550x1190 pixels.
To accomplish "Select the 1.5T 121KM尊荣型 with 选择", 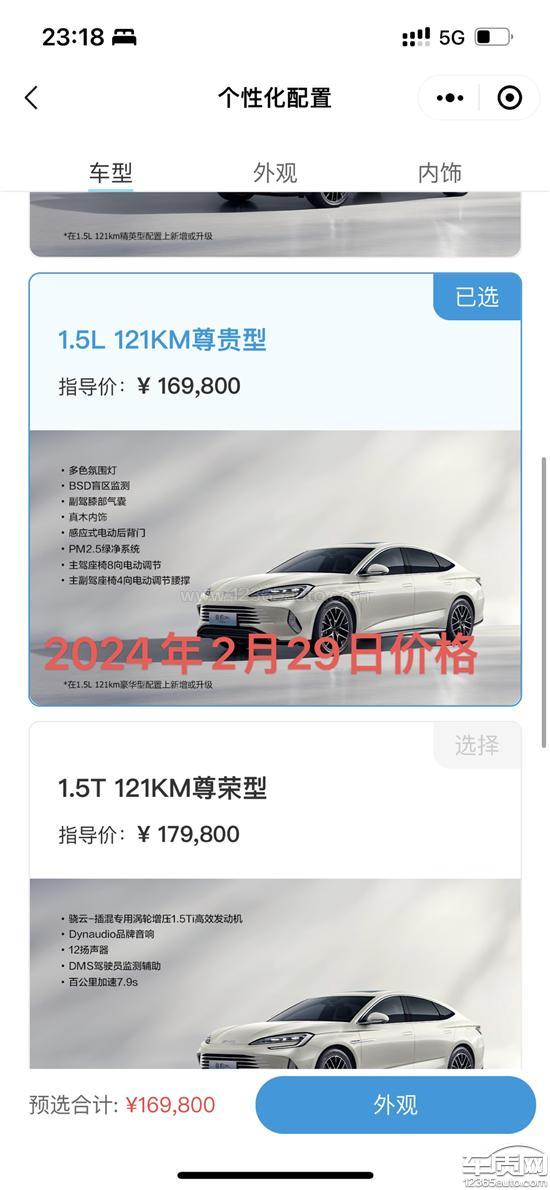I will (477, 745).
